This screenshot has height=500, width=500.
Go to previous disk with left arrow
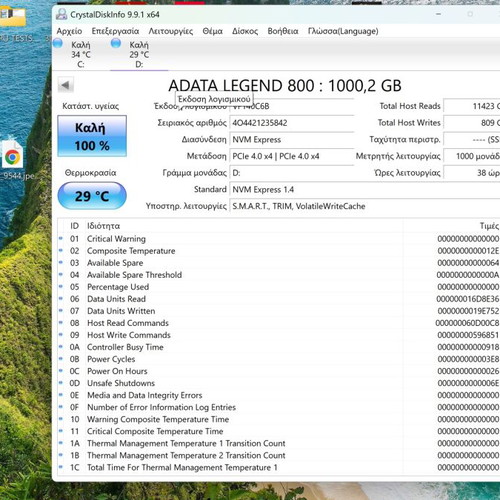click(x=65, y=85)
